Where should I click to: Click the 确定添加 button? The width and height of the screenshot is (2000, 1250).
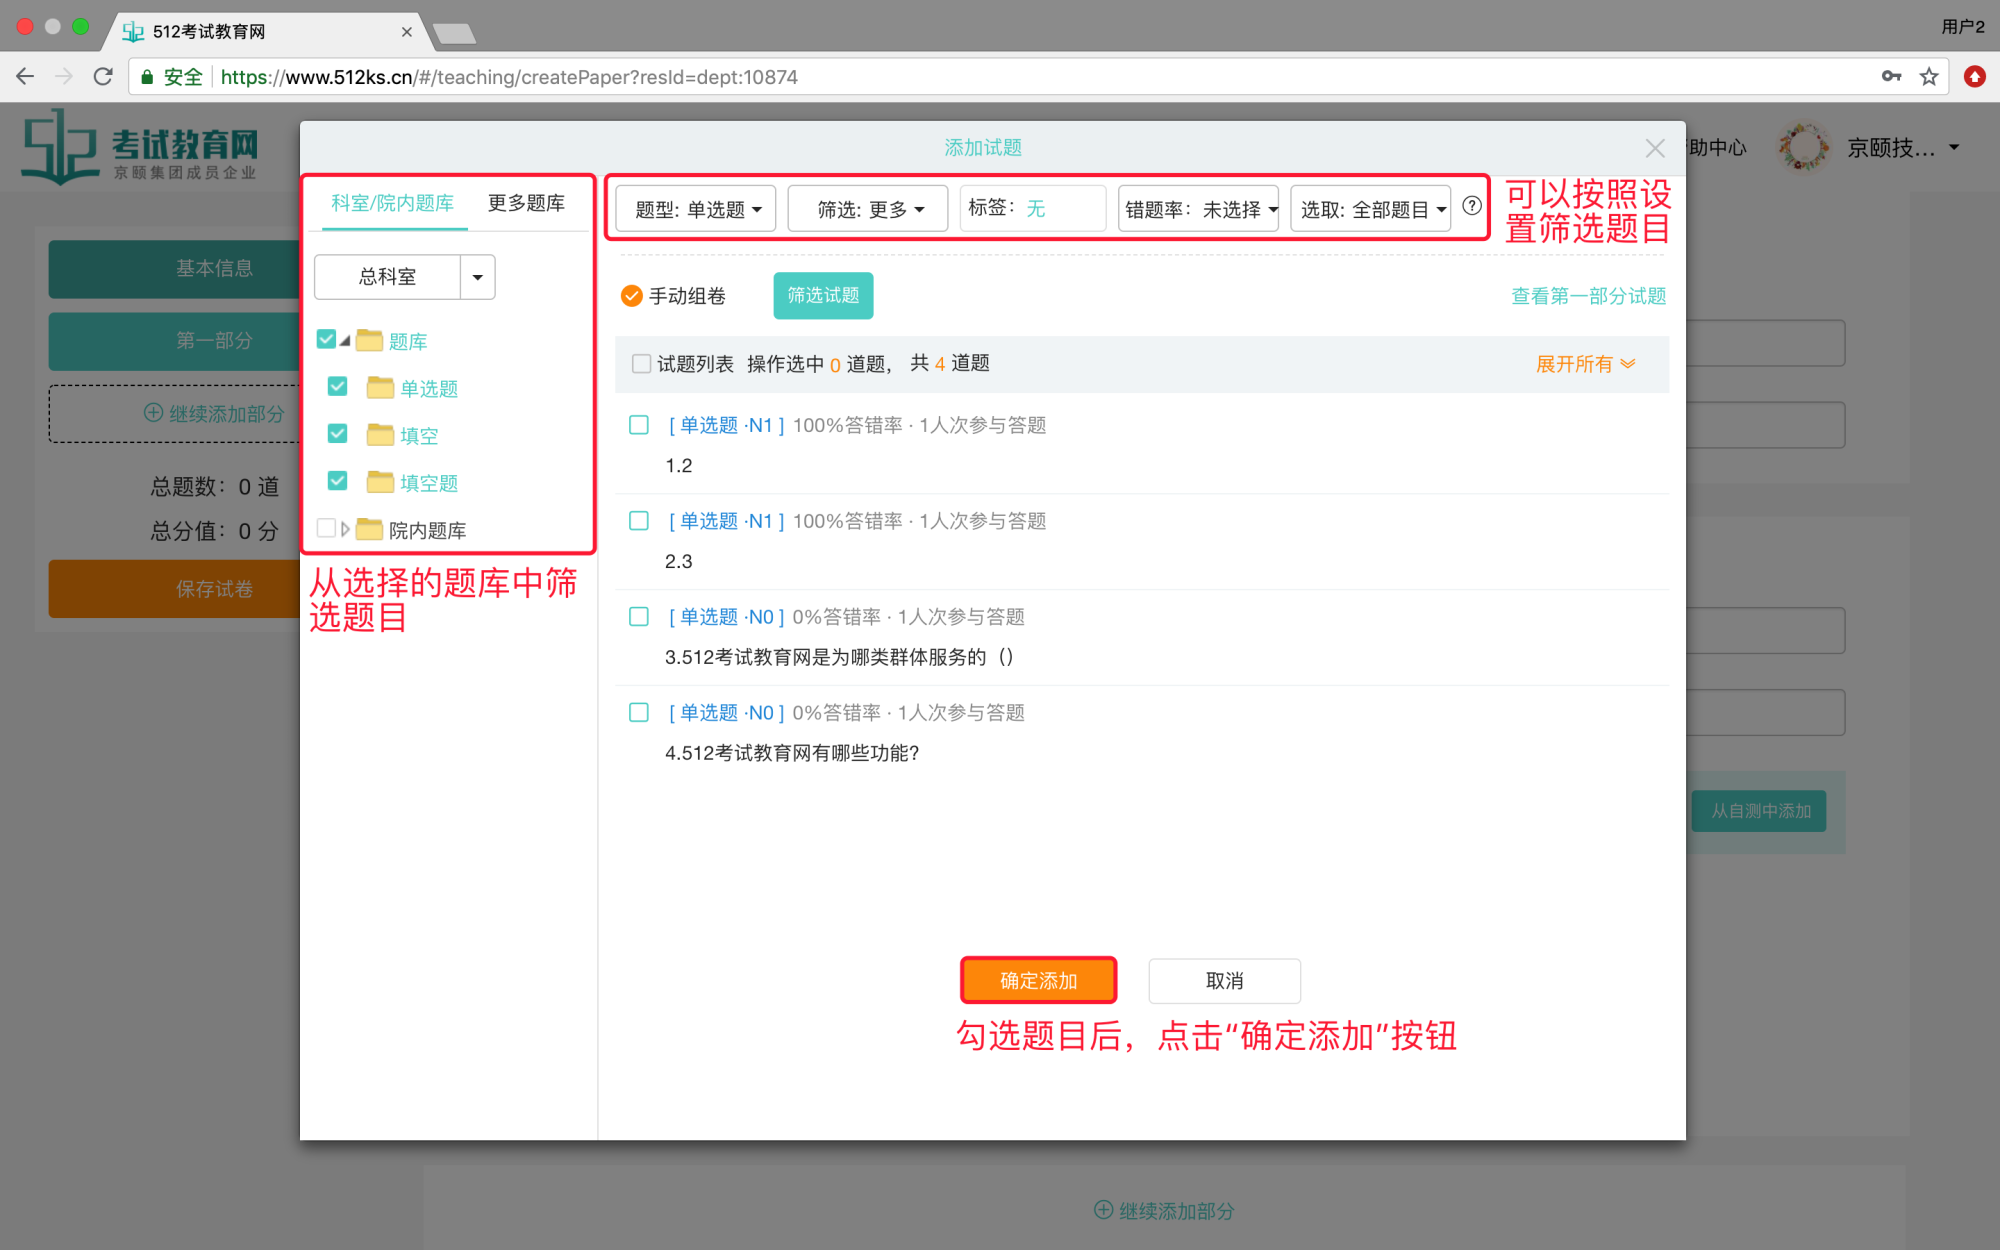click(x=1038, y=980)
